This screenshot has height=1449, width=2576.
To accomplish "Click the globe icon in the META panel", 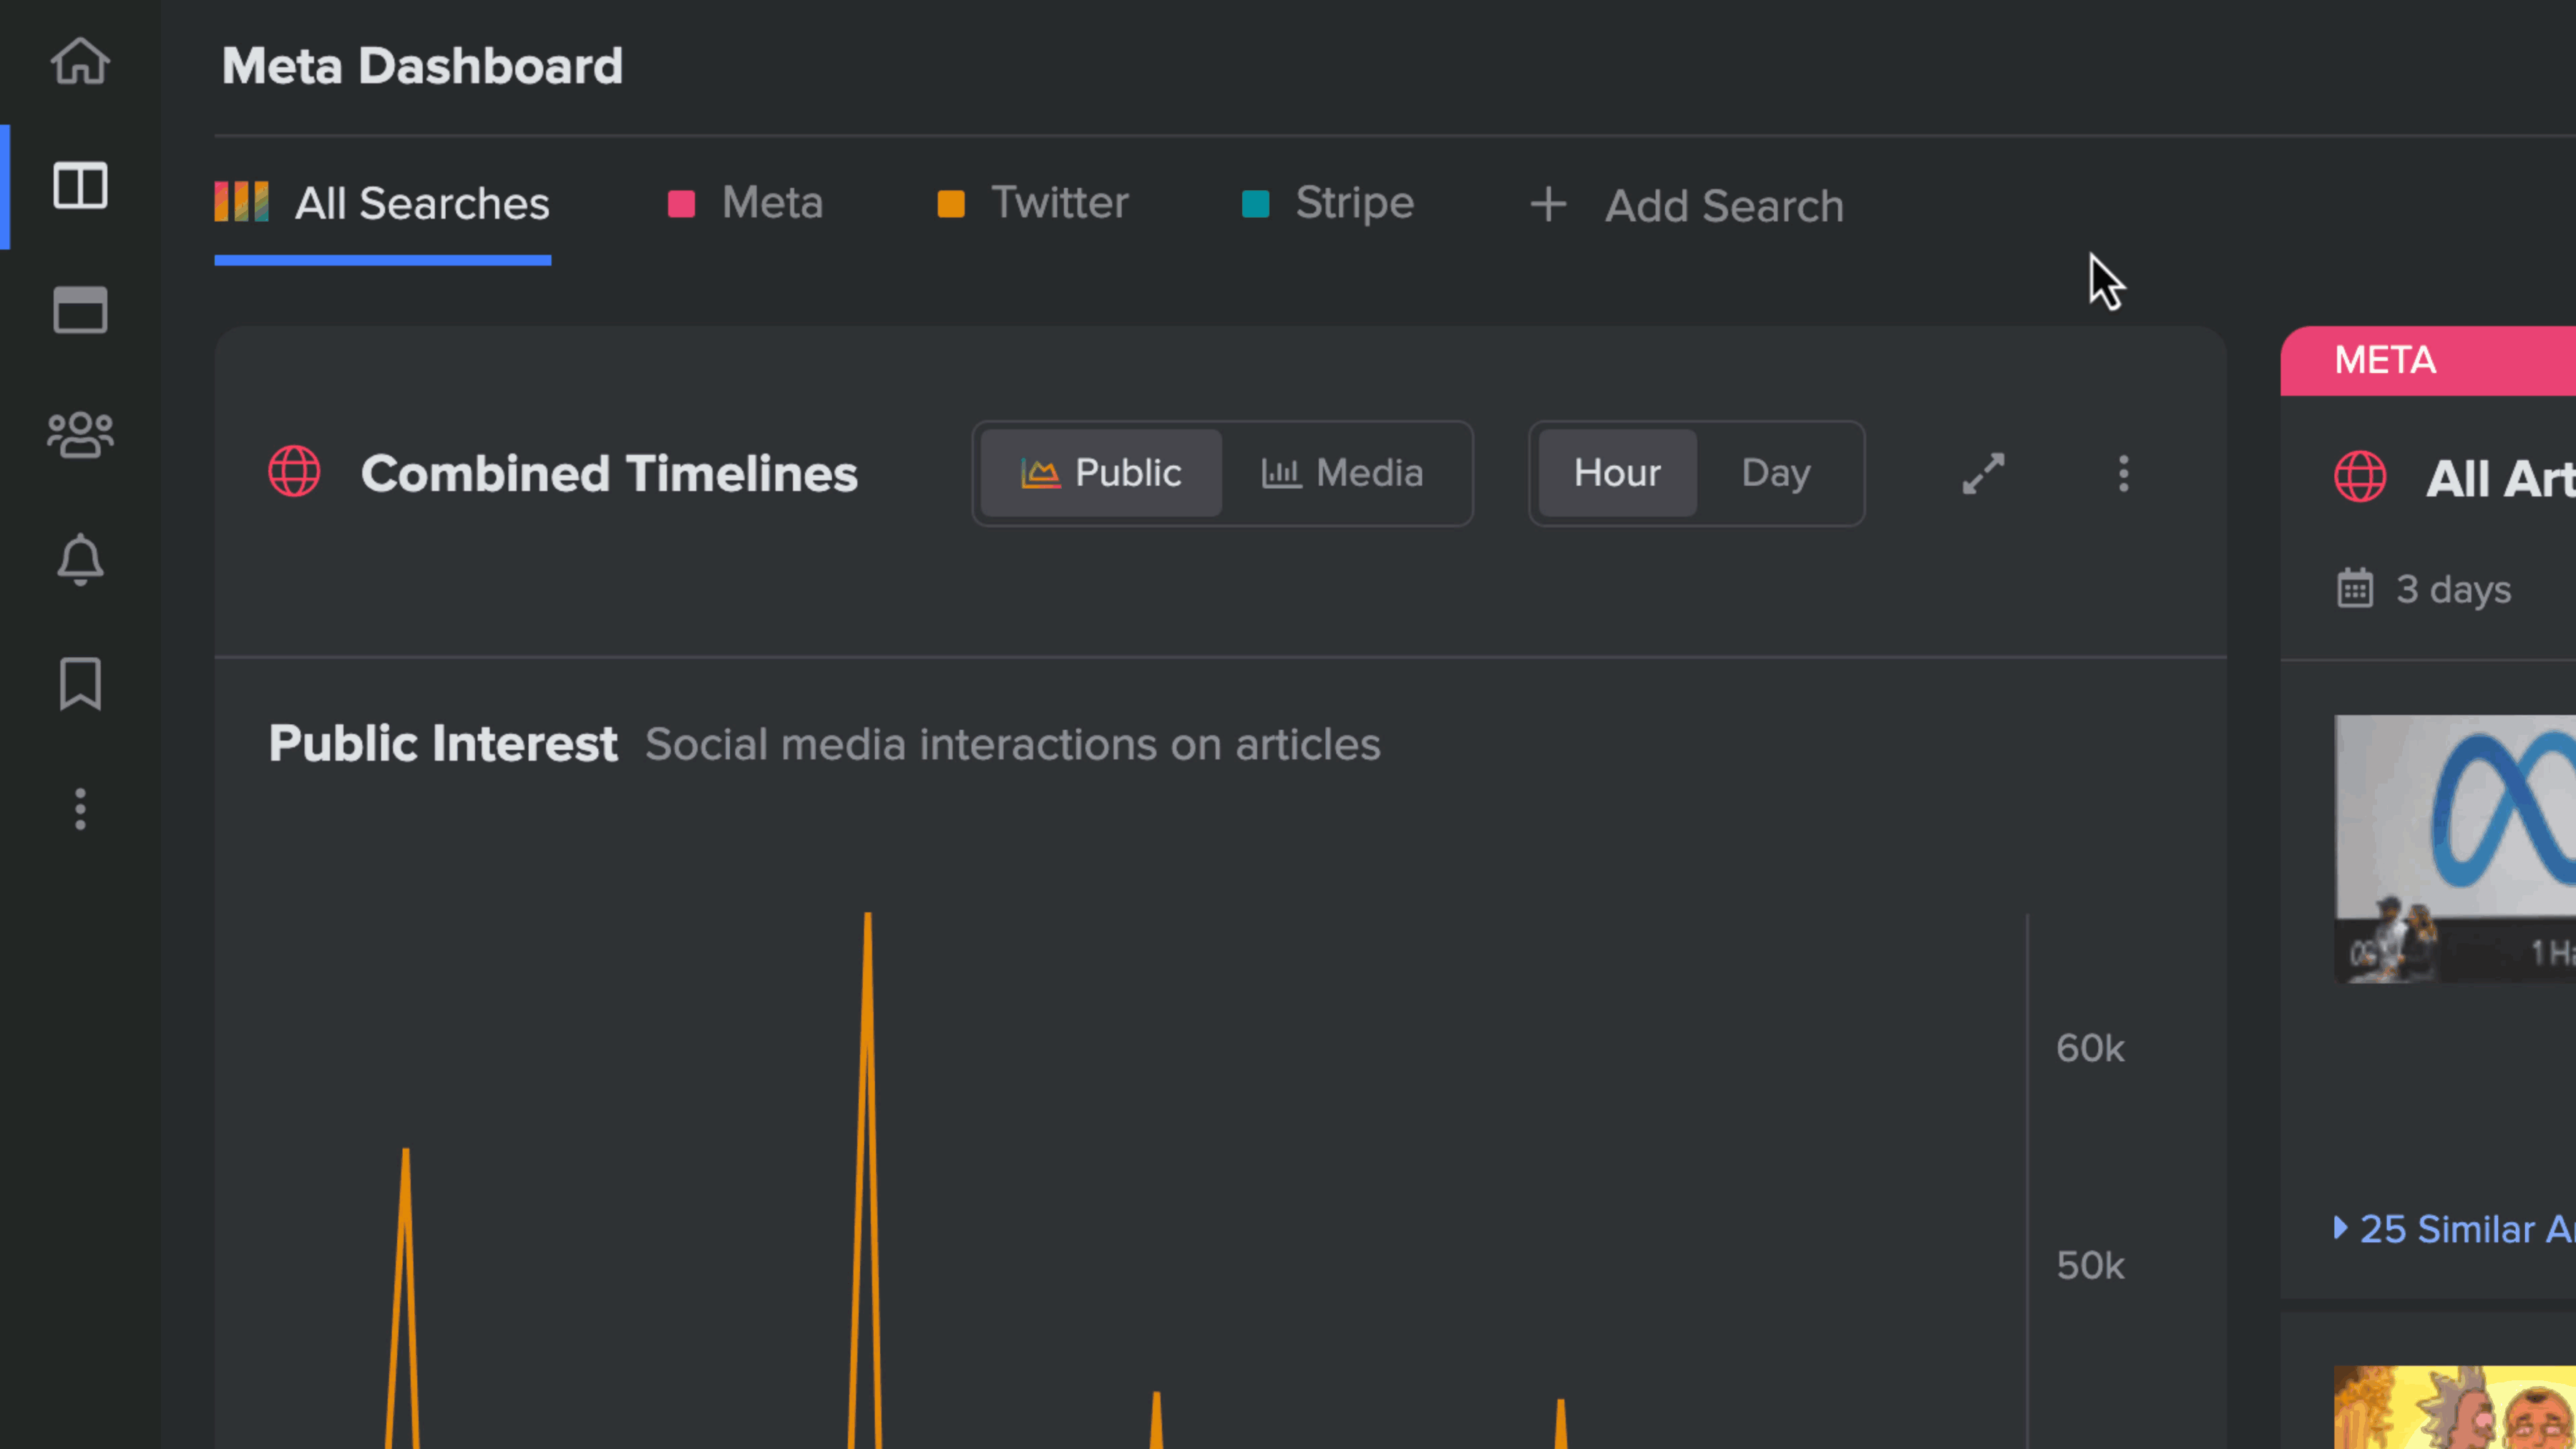I will tap(2360, 476).
